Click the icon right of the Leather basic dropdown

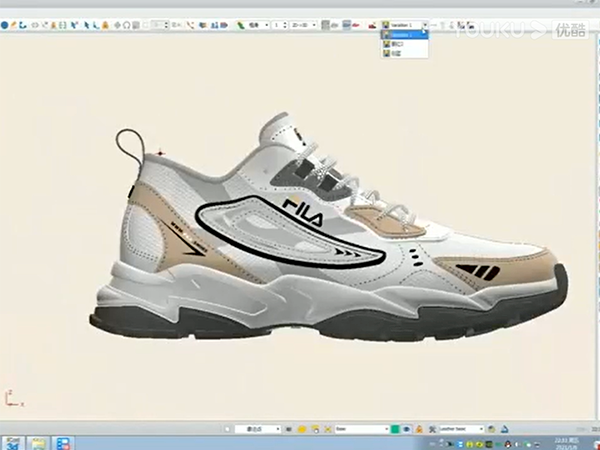coord(492,429)
